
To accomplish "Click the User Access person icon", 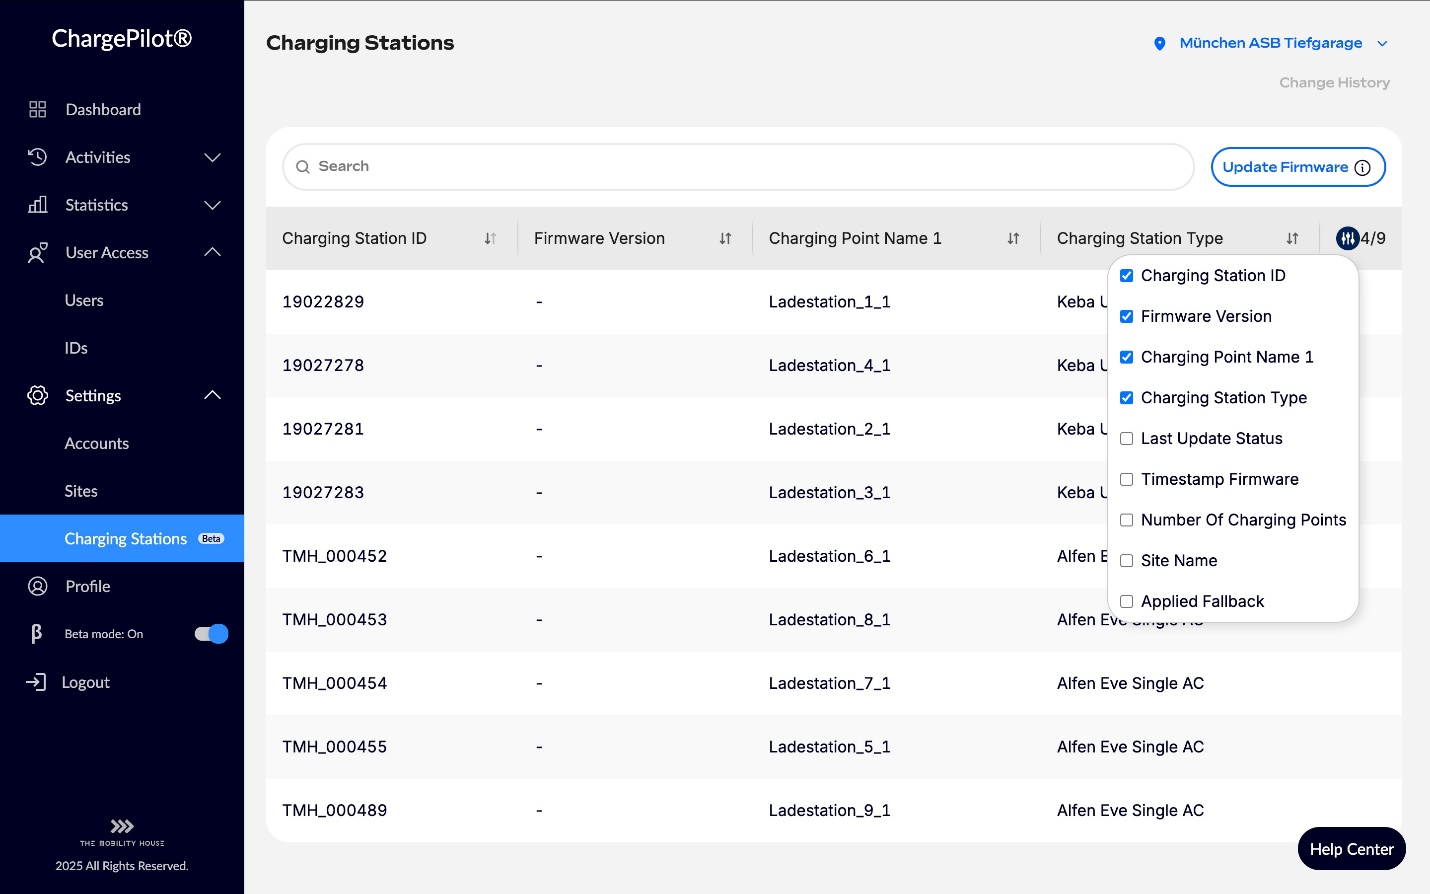I will point(37,253).
